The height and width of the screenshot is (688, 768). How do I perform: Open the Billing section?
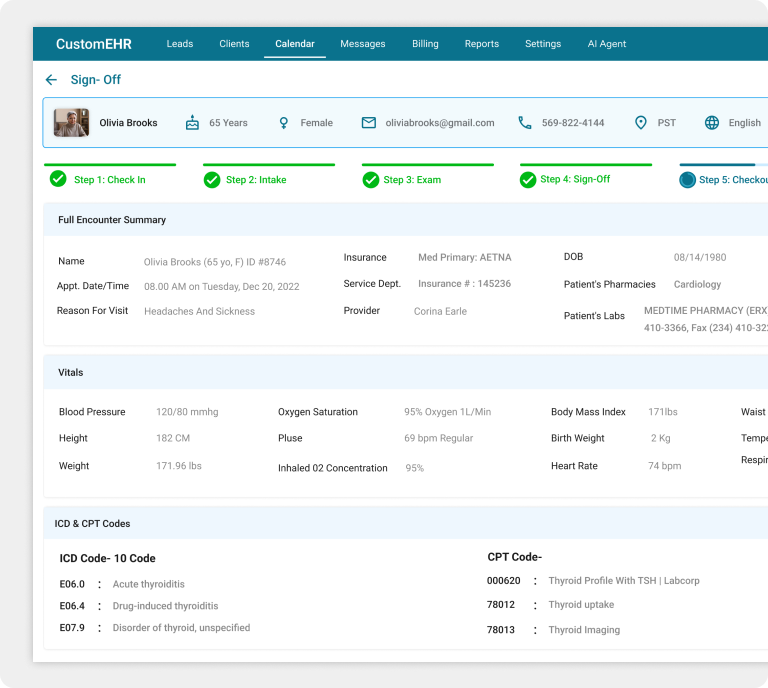(x=425, y=44)
